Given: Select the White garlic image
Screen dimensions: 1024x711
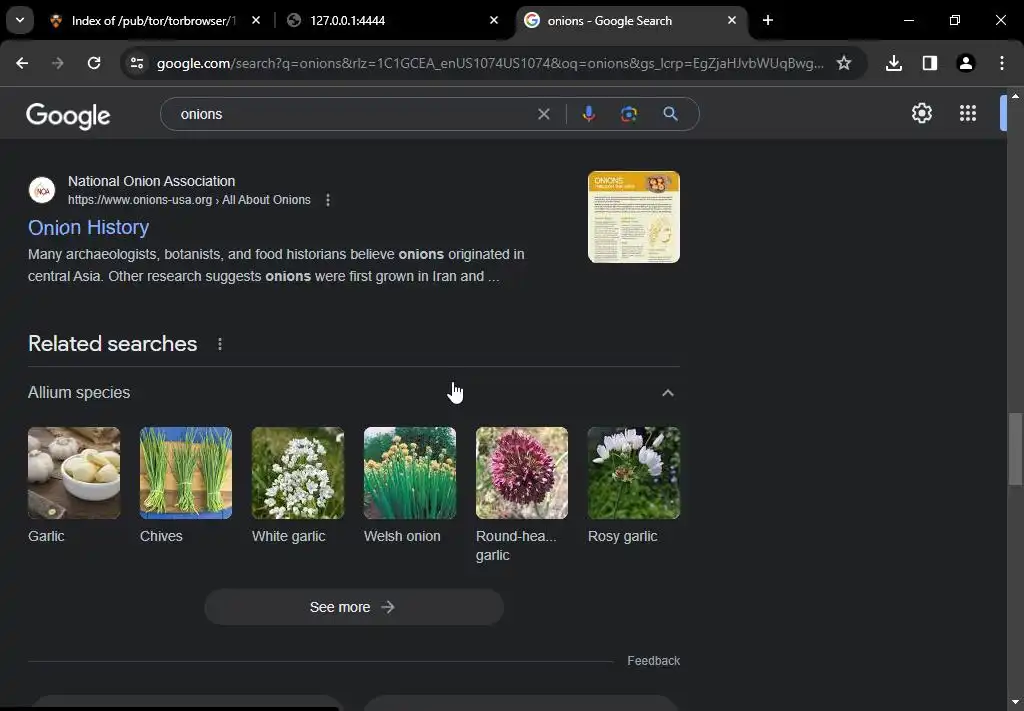Looking at the screenshot, I should 298,473.
